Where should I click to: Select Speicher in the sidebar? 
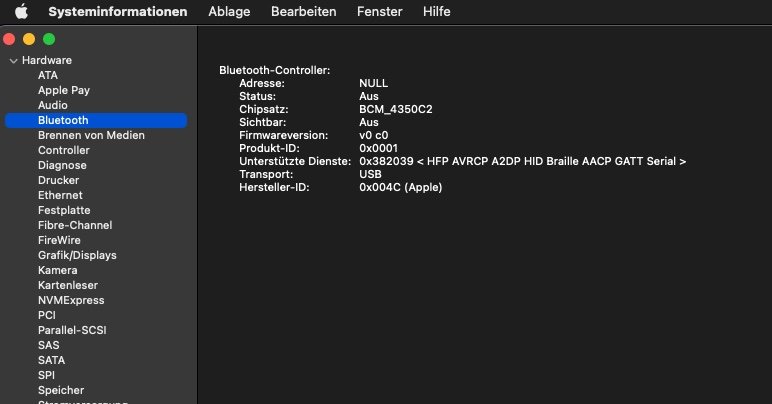pyautogui.click(x=61, y=390)
